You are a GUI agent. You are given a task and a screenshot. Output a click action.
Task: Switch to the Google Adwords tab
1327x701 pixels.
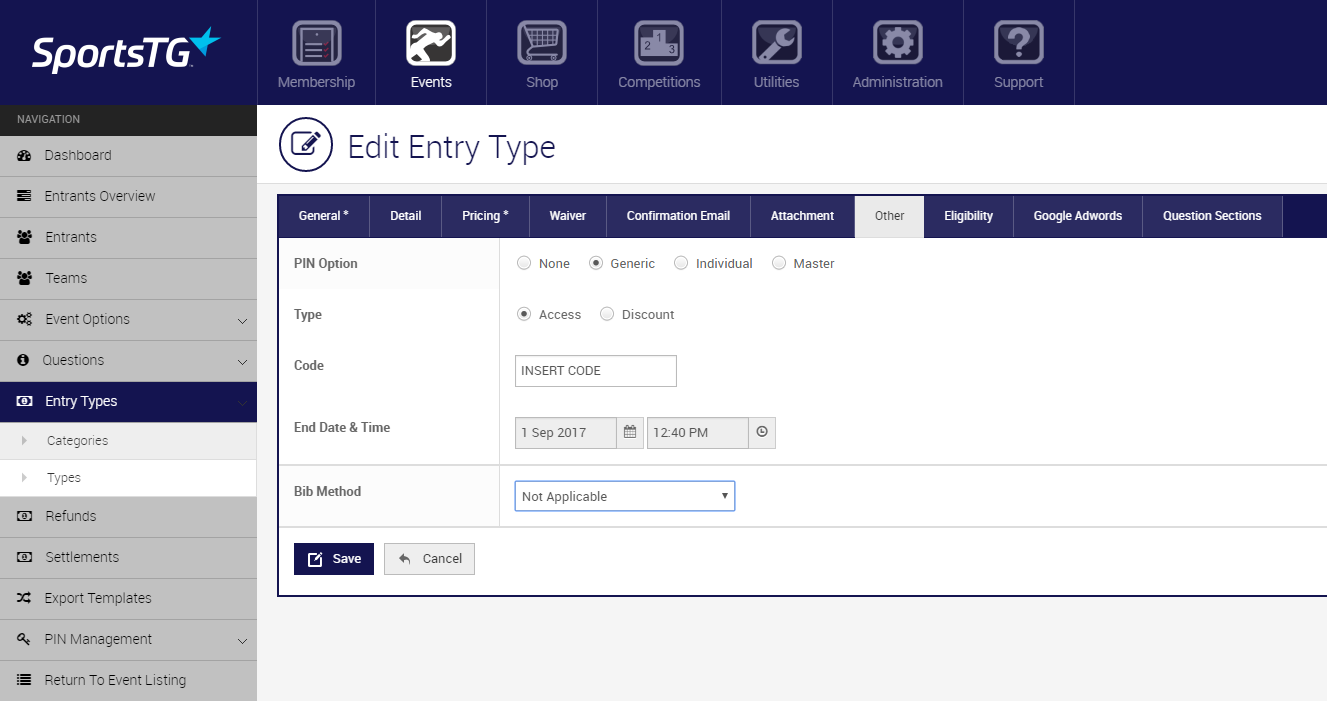(1078, 216)
